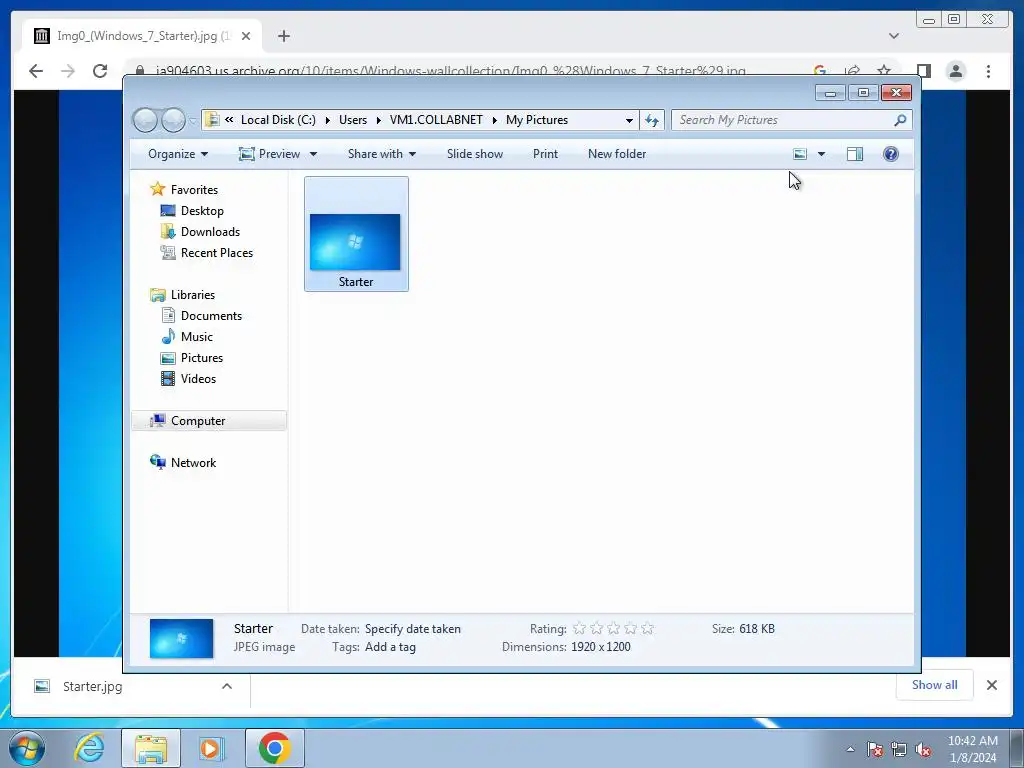Reload the Chrome page
Screen dimensions: 1024x768
click(x=100, y=71)
